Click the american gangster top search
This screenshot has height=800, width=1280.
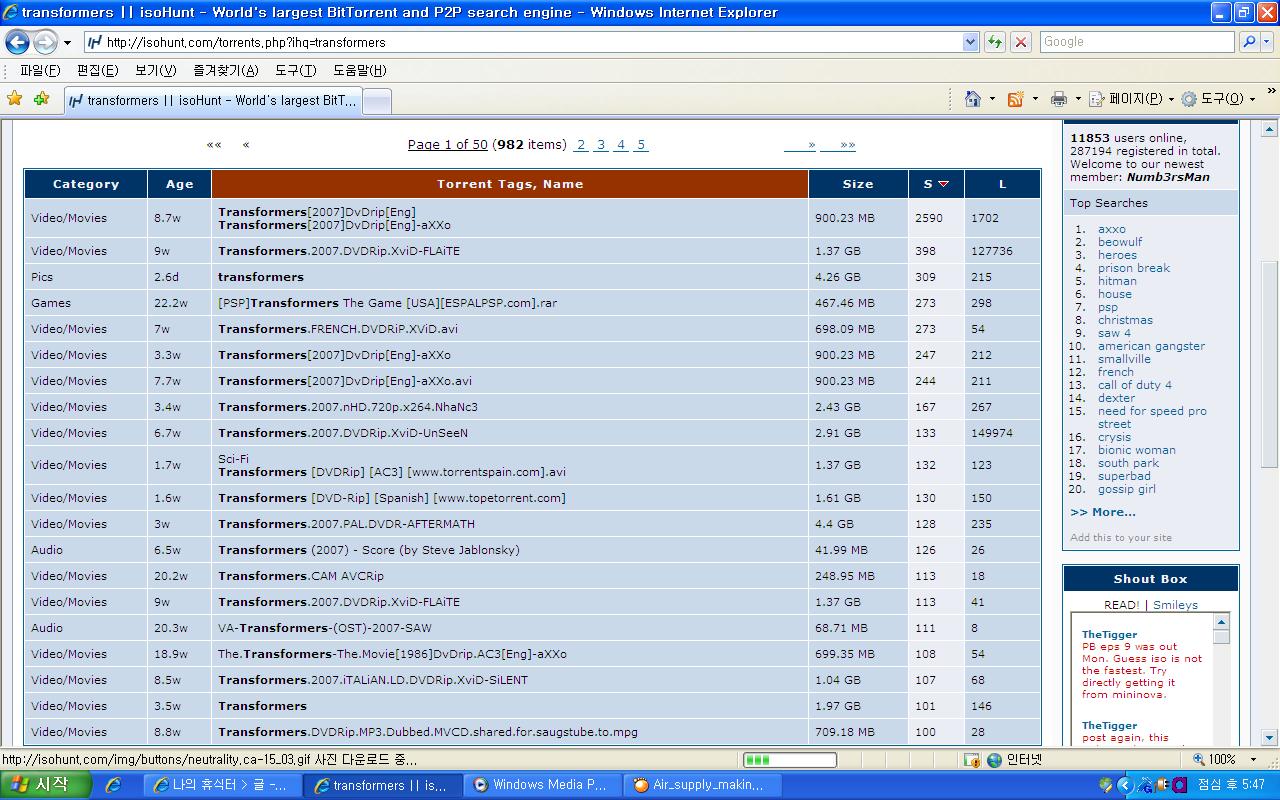pos(1151,346)
